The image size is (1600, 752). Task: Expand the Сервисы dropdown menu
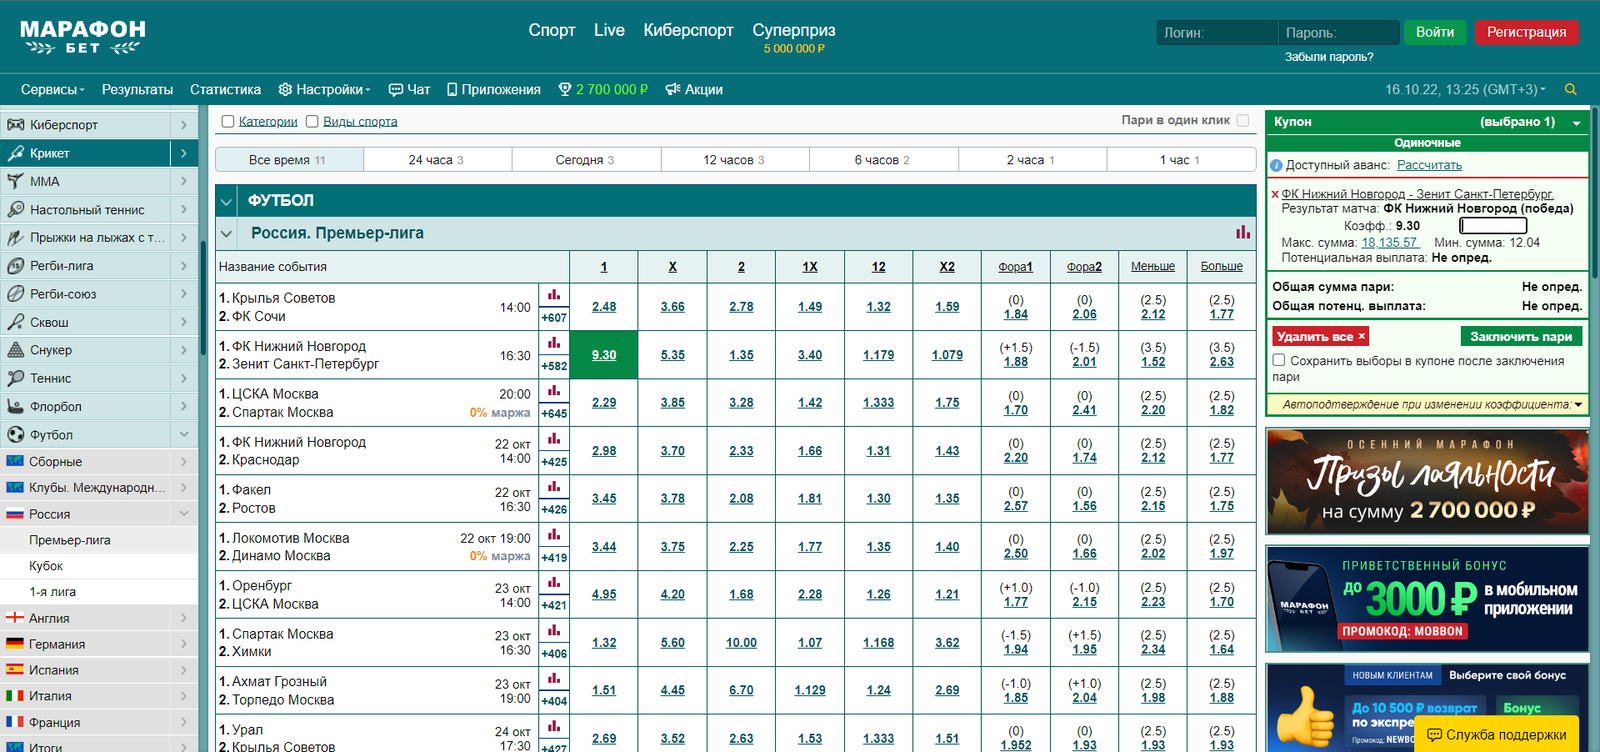[x=53, y=89]
